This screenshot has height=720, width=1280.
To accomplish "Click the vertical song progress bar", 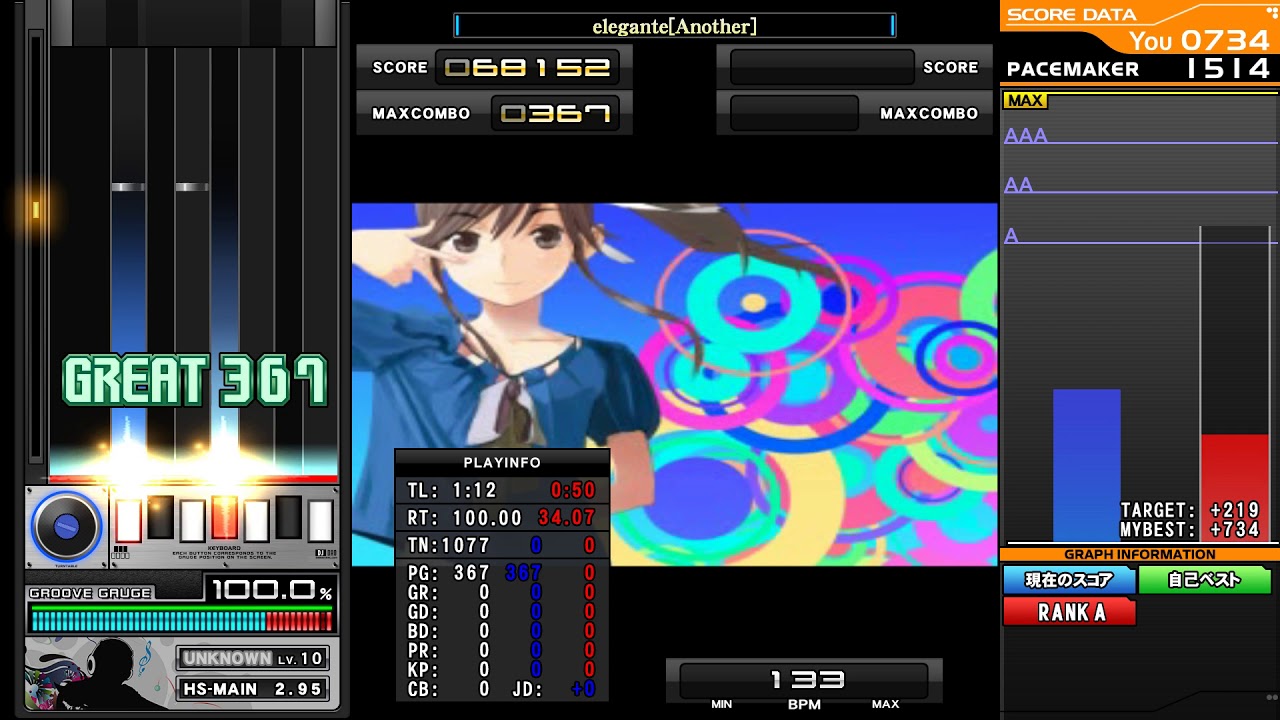I will pos(36,245).
